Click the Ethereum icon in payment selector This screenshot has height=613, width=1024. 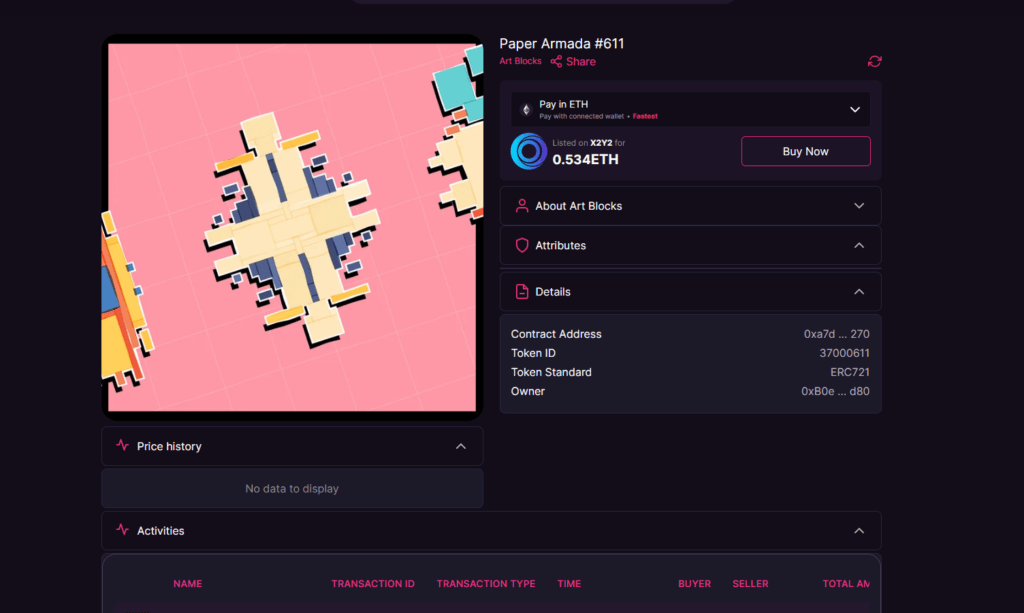pos(526,109)
